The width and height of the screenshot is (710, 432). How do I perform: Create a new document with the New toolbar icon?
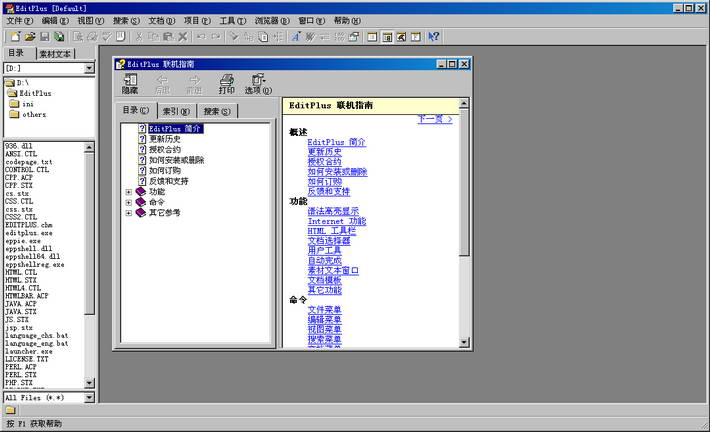coord(15,37)
